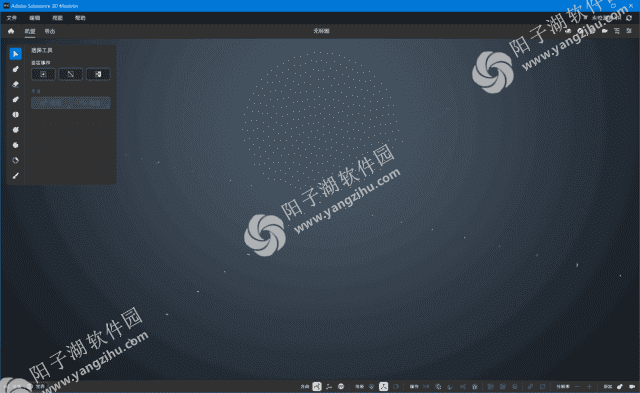Click the square frame icon before the resolution controls
The image size is (640, 393).
click(542, 386)
